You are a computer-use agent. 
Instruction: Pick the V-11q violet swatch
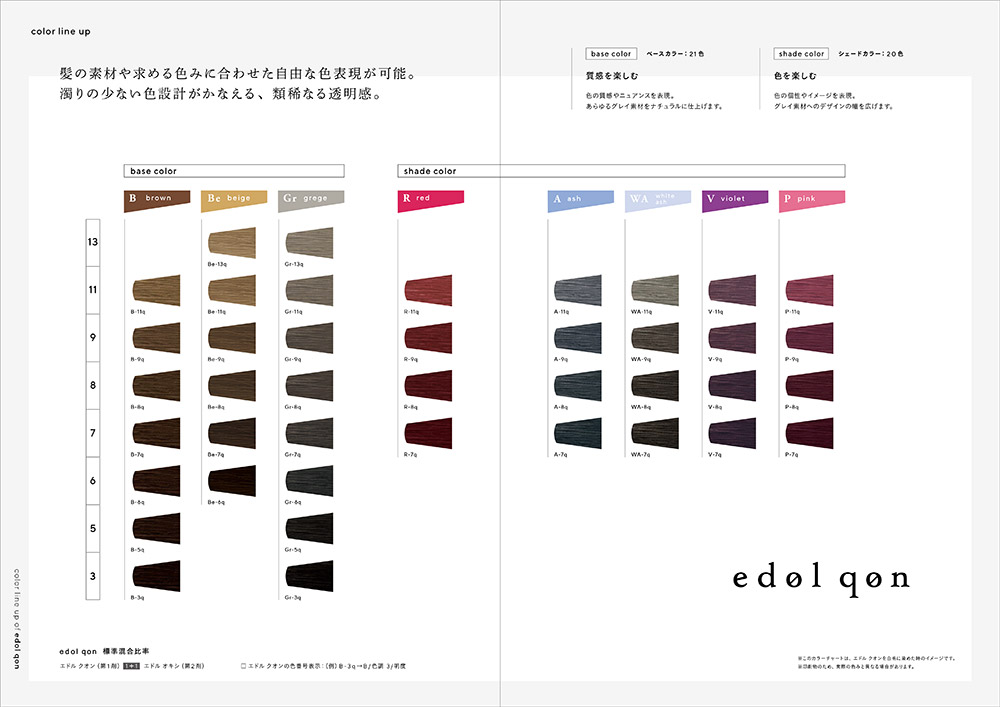[732, 291]
